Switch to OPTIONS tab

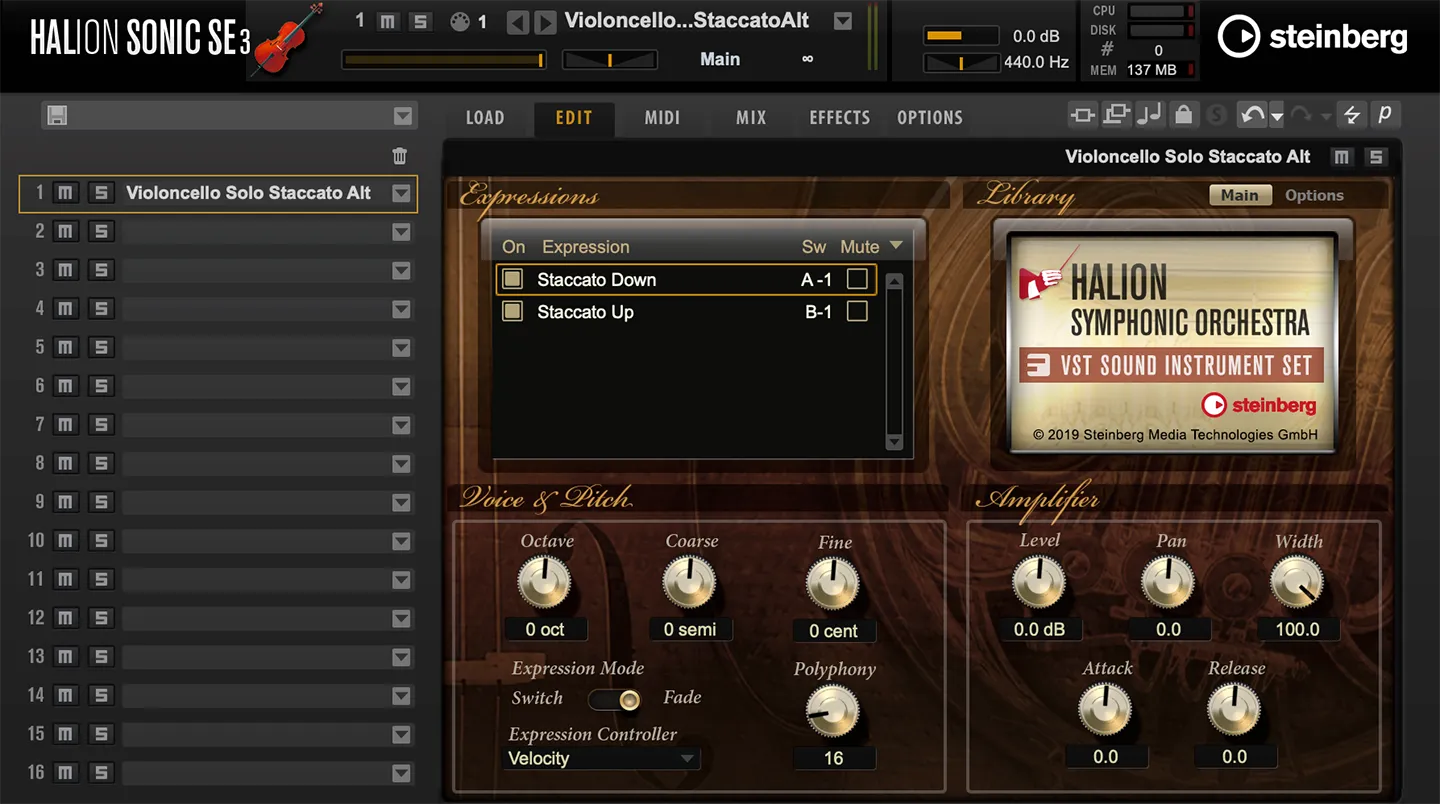coord(930,117)
